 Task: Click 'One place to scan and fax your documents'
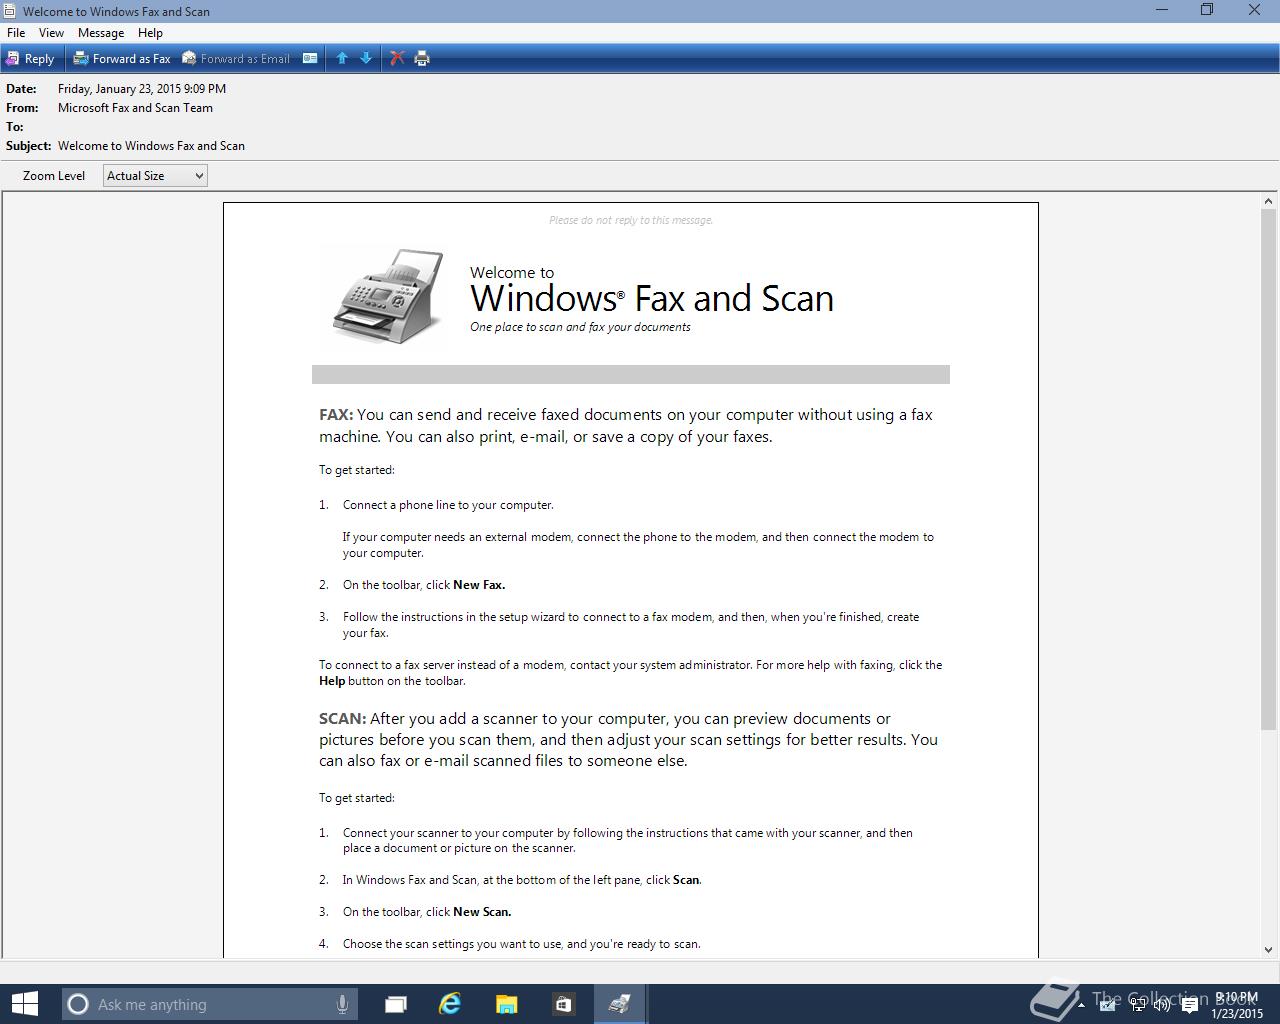click(580, 327)
